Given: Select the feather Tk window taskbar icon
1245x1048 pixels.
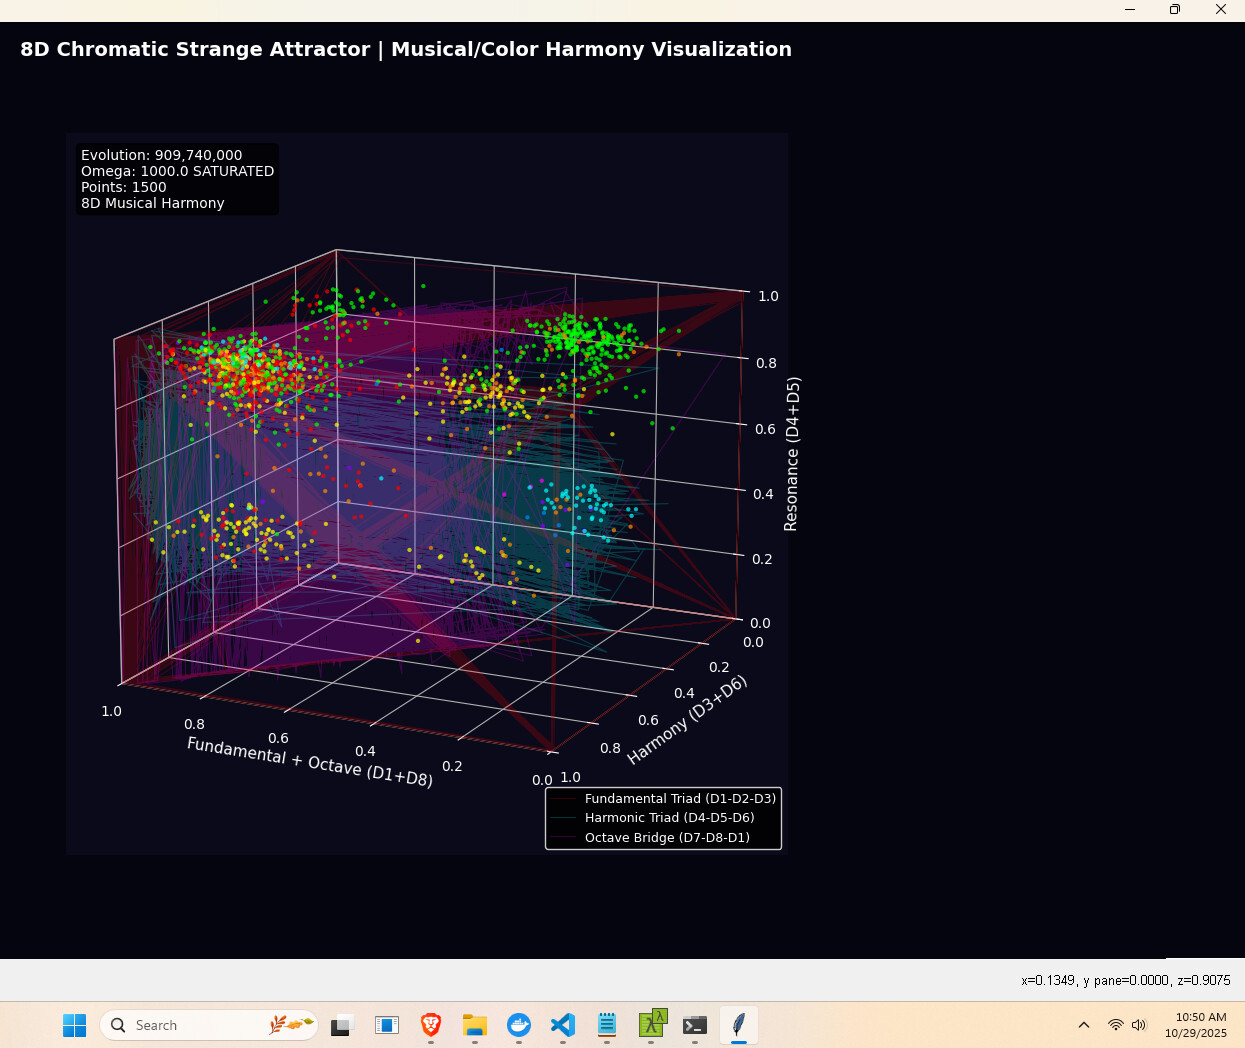Looking at the screenshot, I should pos(739,1025).
